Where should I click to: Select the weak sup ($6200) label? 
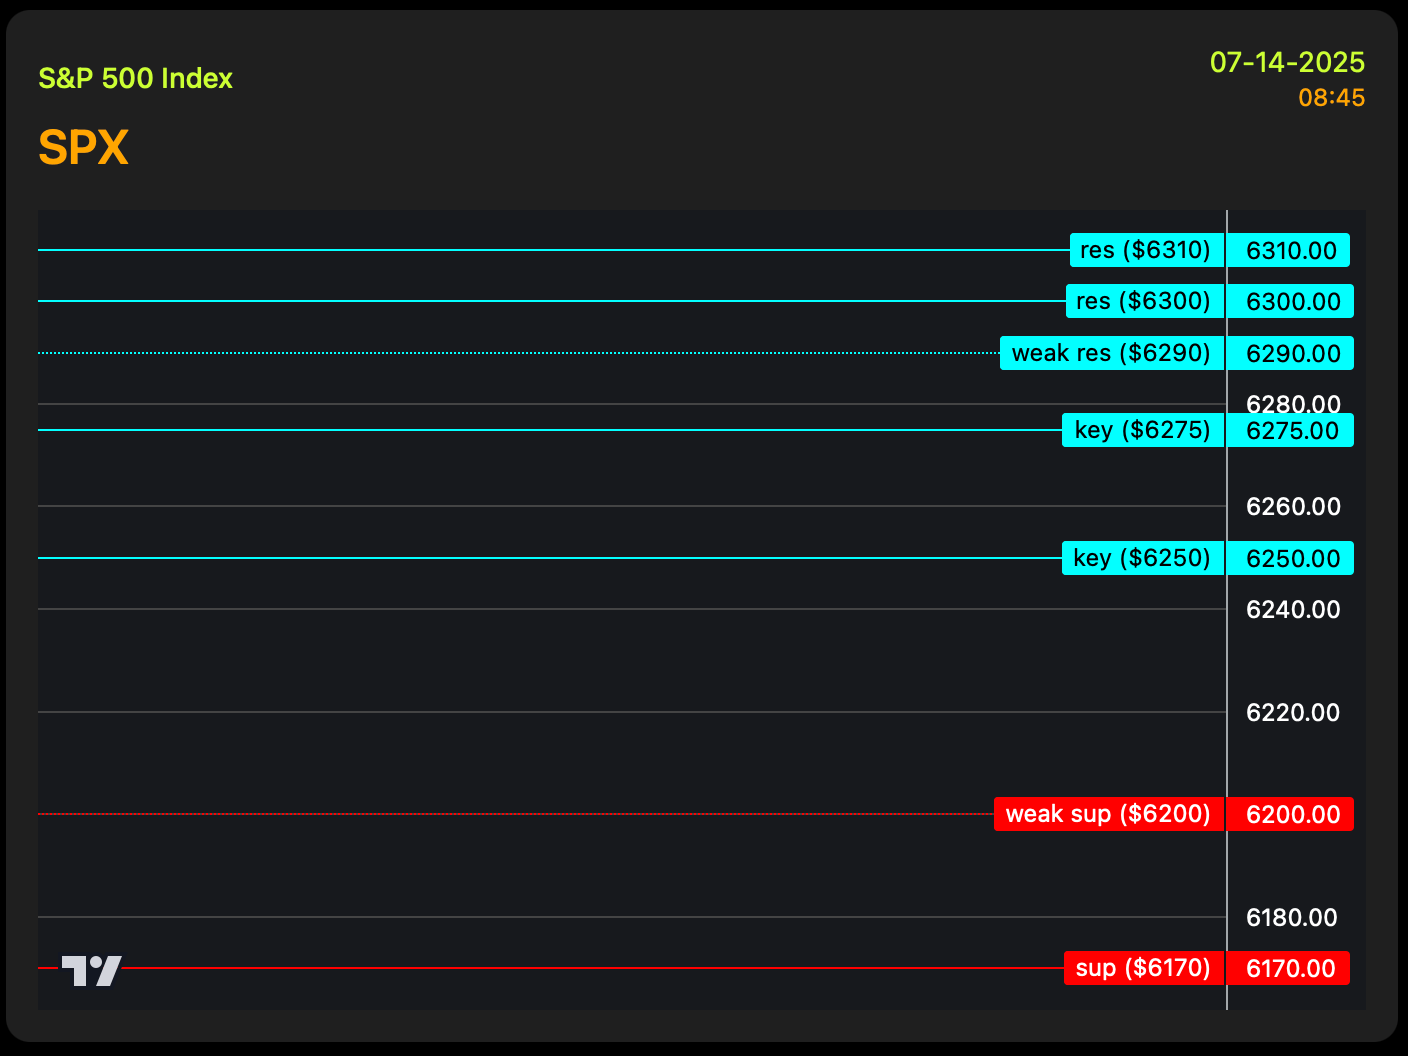click(1109, 814)
